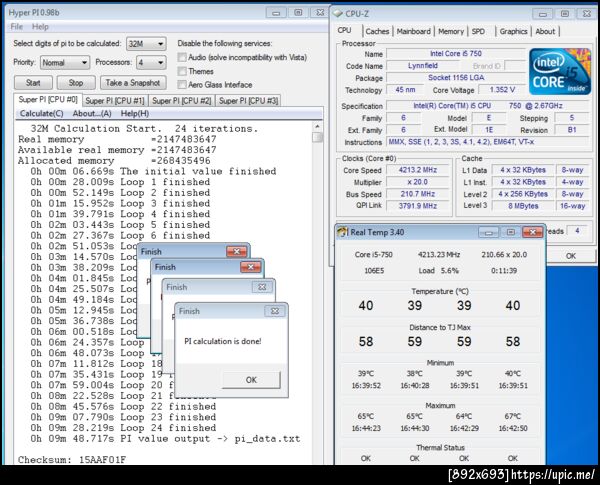Click the Instructions field MMX, SSE list
Image resolution: width=600 pixels, height=485 pixels.
tap(488, 142)
